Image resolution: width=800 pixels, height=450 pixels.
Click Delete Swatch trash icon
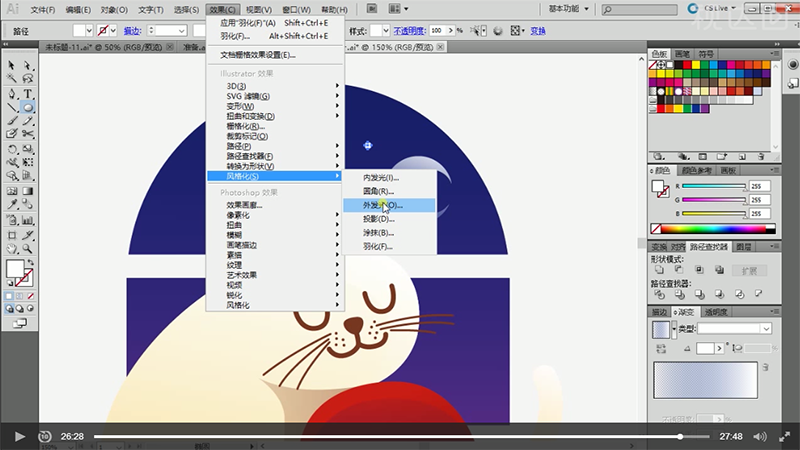click(x=761, y=157)
